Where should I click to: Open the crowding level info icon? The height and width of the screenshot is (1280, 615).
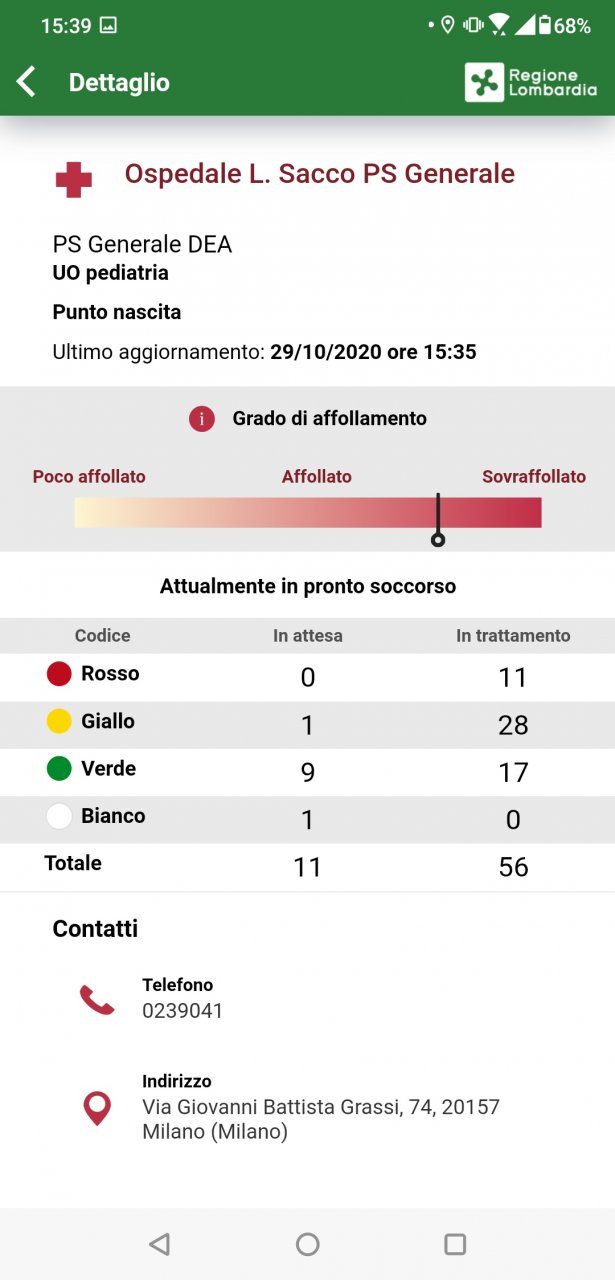coord(202,419)
